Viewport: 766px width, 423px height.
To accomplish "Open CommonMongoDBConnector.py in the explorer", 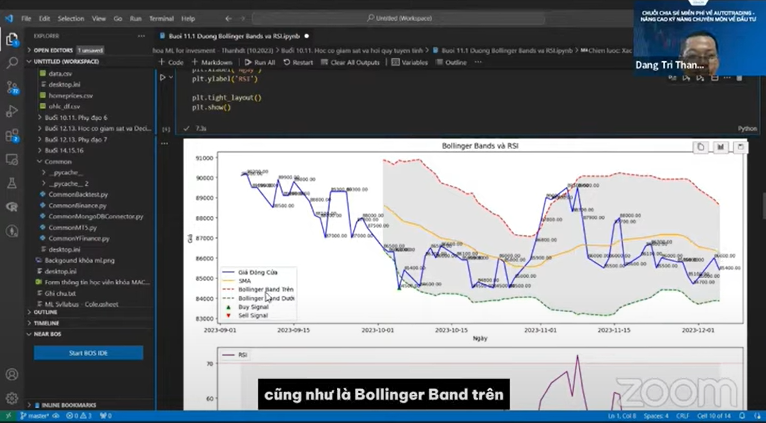I will click(x=96, y=216).
